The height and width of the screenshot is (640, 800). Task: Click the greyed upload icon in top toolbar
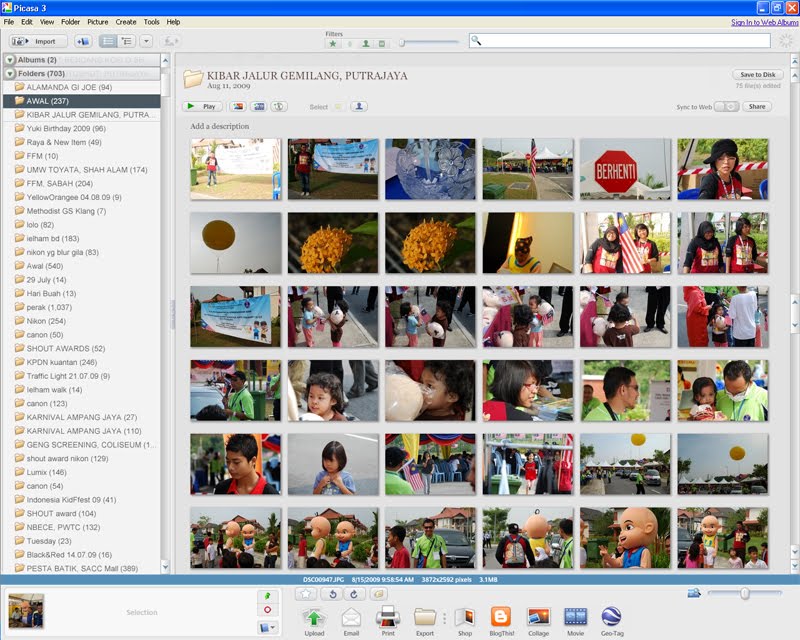point(170,41)
